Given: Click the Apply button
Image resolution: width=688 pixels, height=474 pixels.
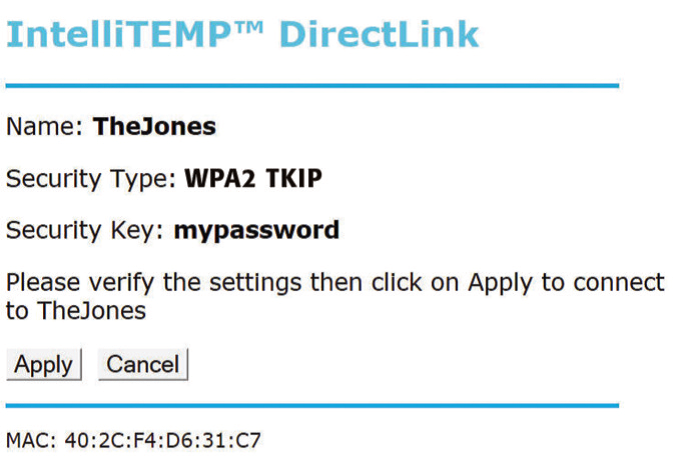Looking at the screenshot, I should [43, 365].
